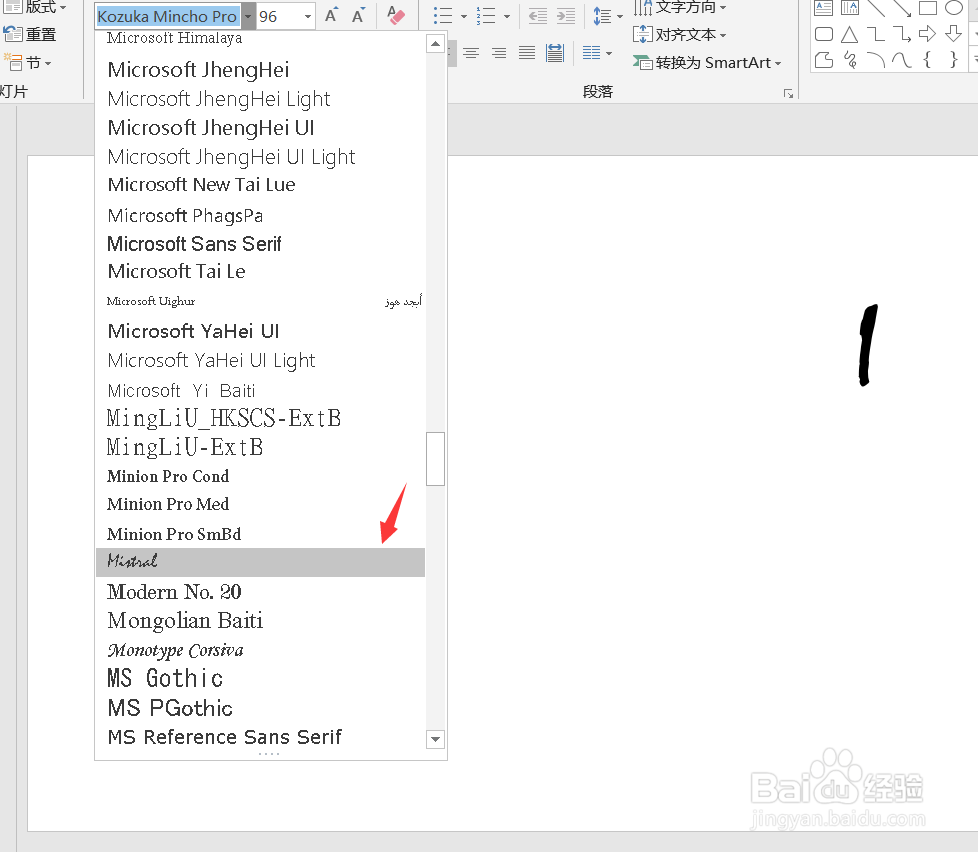
Task: Choose the isosceles triangle shape
Action: 850,34
